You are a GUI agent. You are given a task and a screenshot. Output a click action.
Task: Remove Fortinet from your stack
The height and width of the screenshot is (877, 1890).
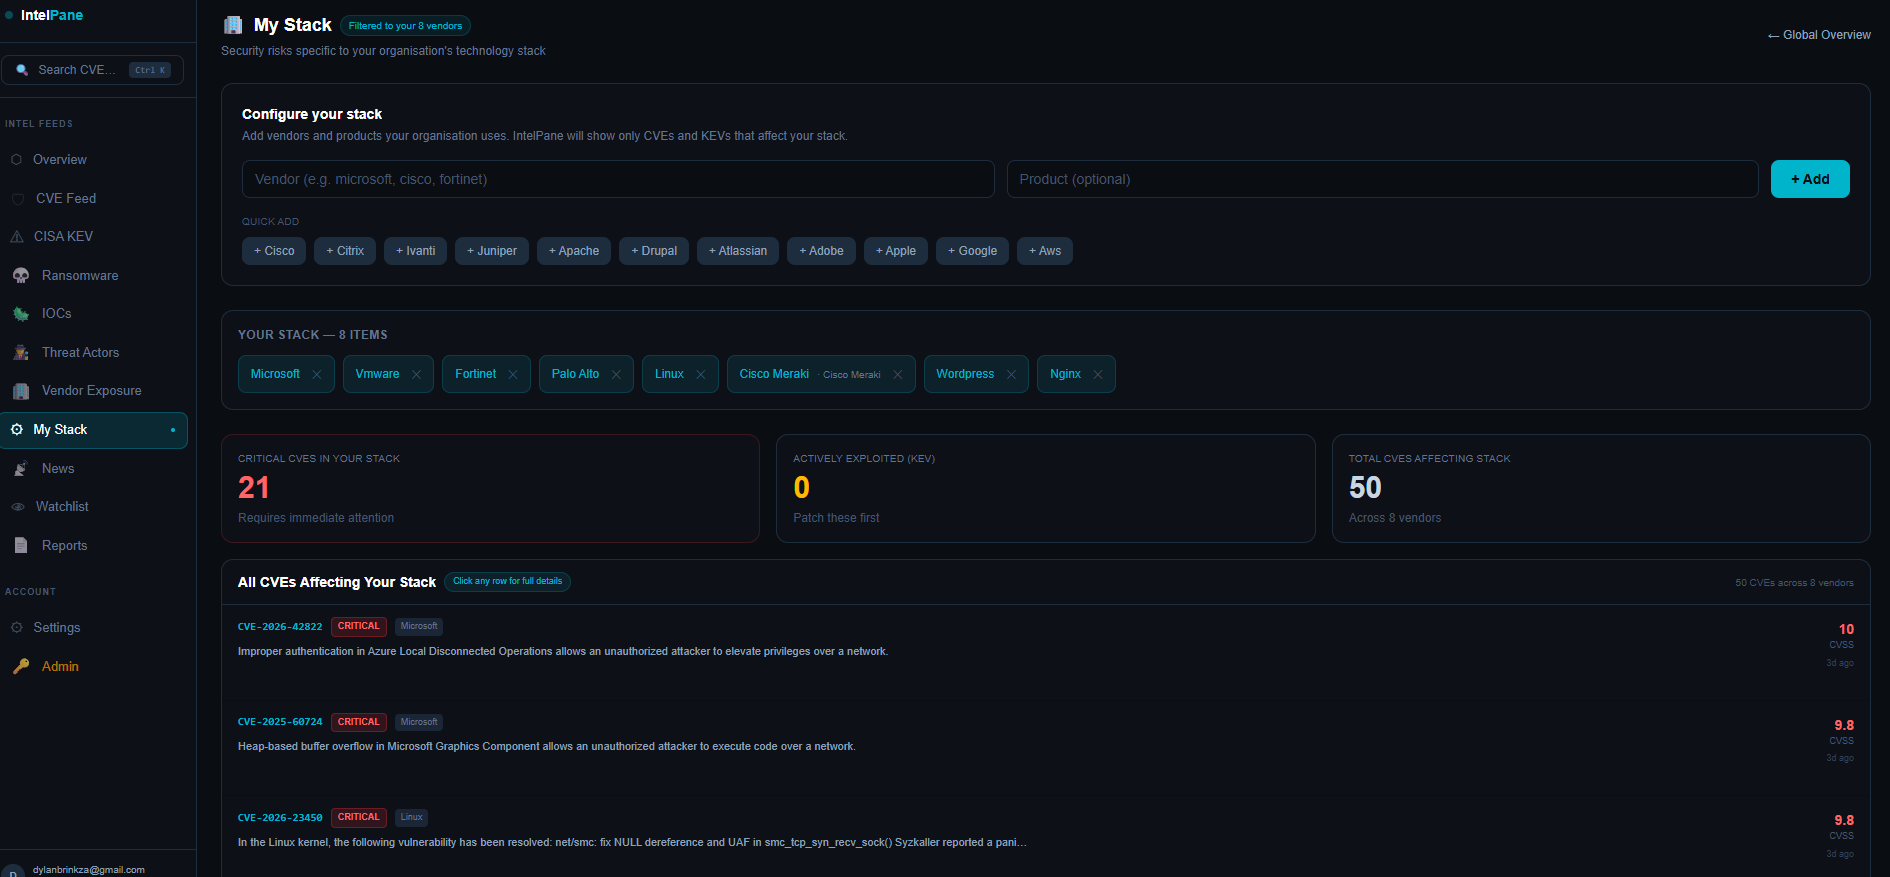513,375
